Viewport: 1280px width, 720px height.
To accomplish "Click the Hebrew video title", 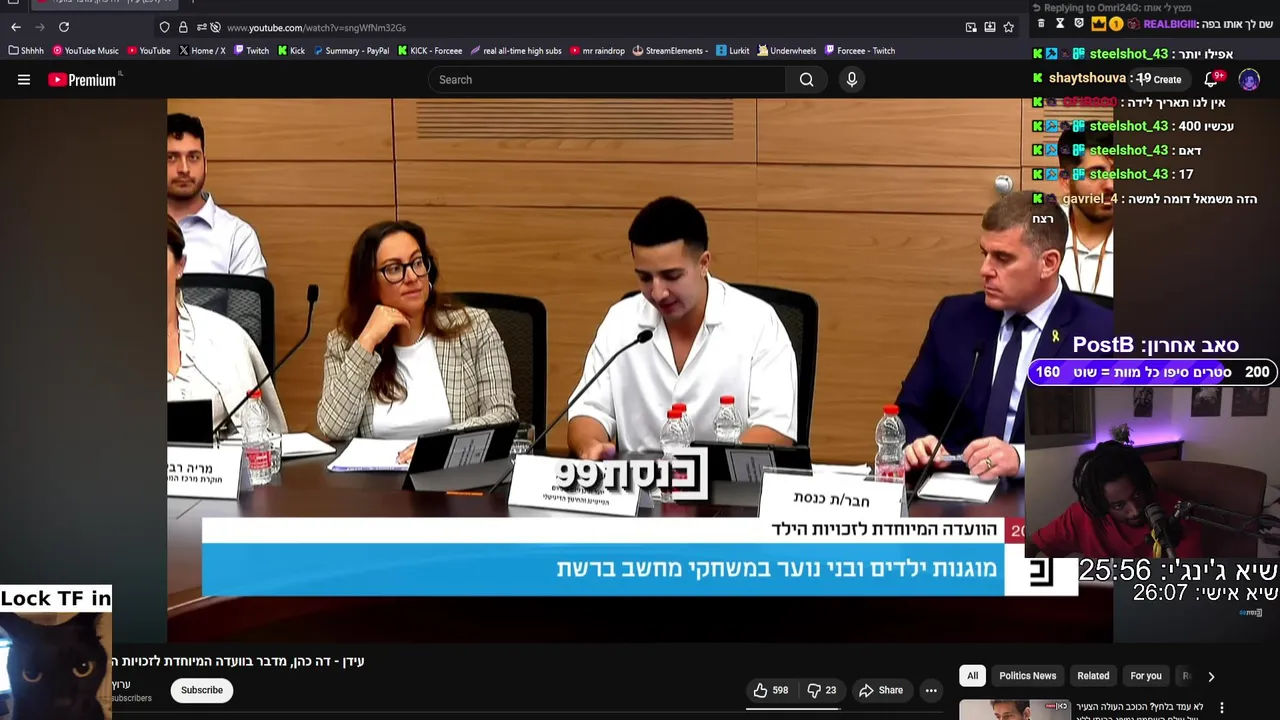I will click(x=238, y=661).
